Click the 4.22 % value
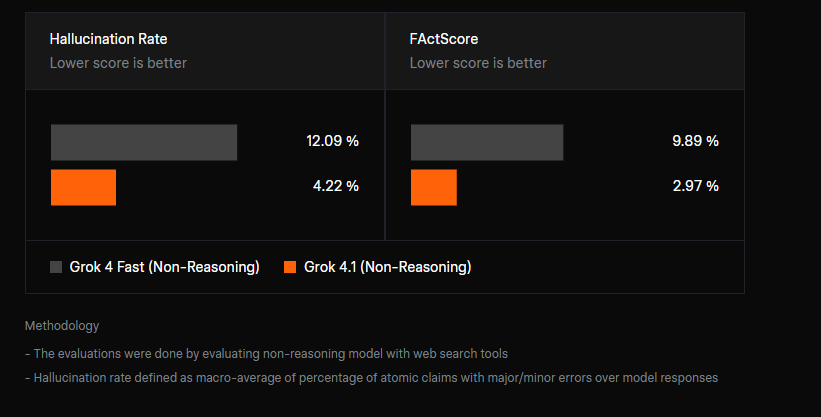Image resolution: width=821 pixels, height=417 pixels. coord(336,186)
